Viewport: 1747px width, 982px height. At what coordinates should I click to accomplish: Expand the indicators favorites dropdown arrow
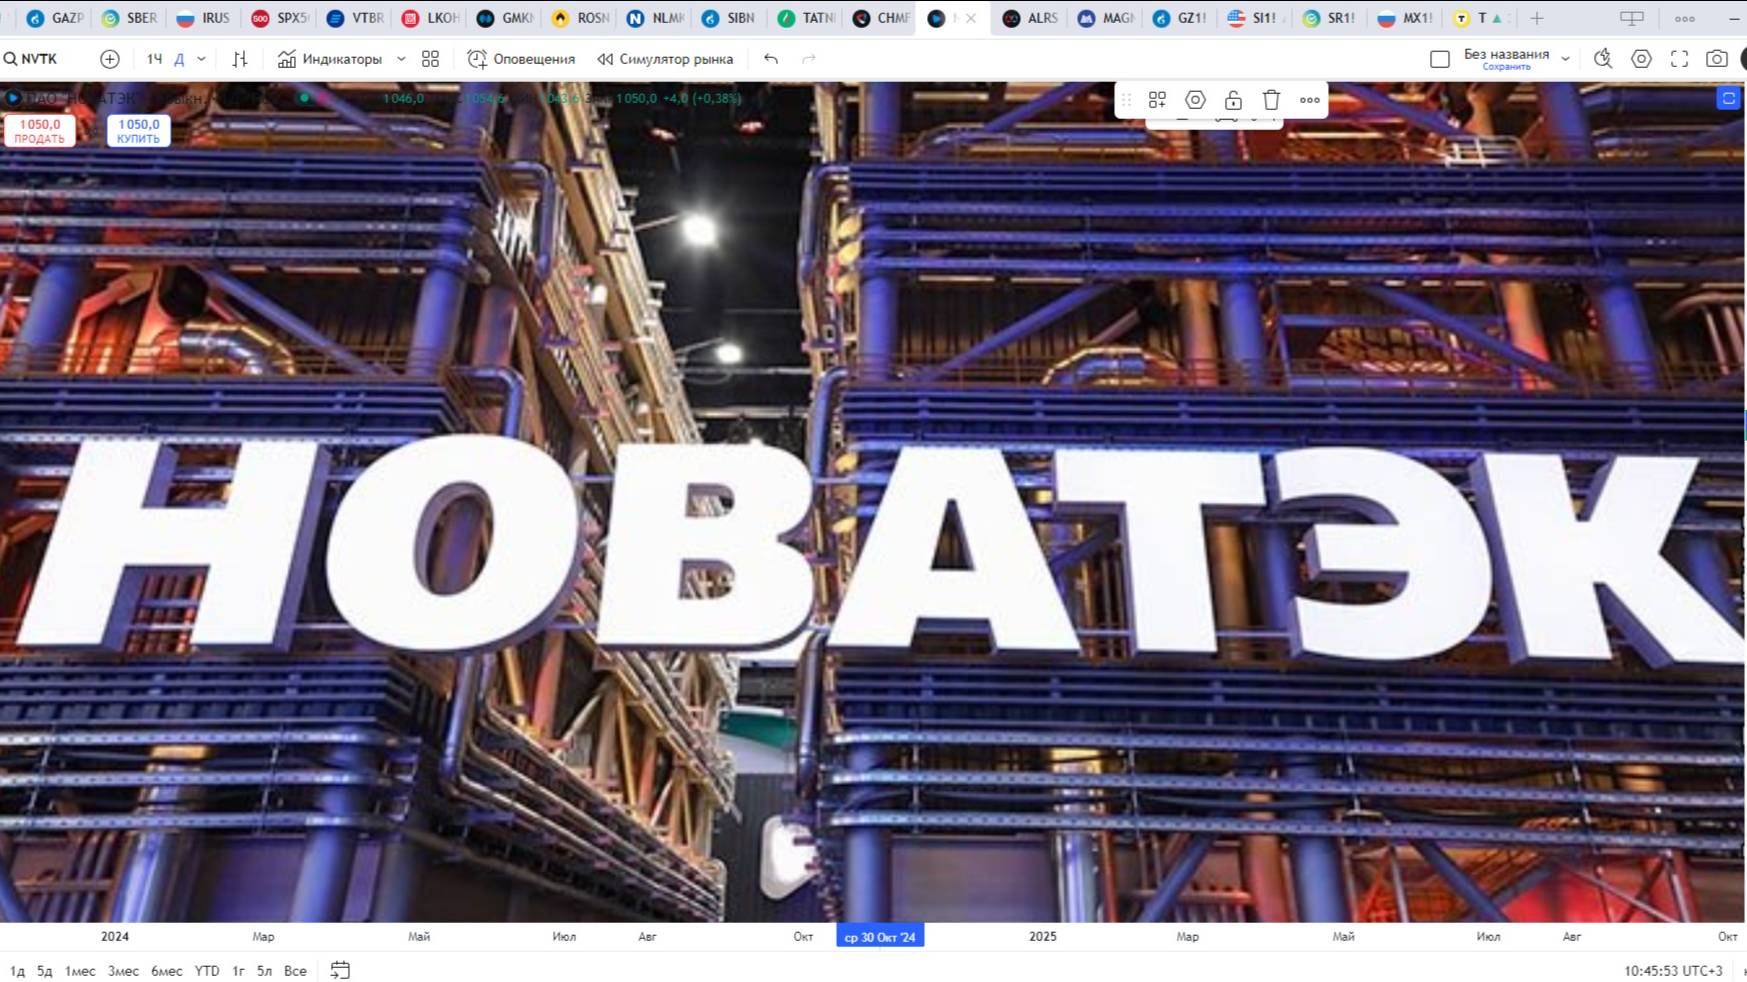pyautogui.click(x=401, y=59)
